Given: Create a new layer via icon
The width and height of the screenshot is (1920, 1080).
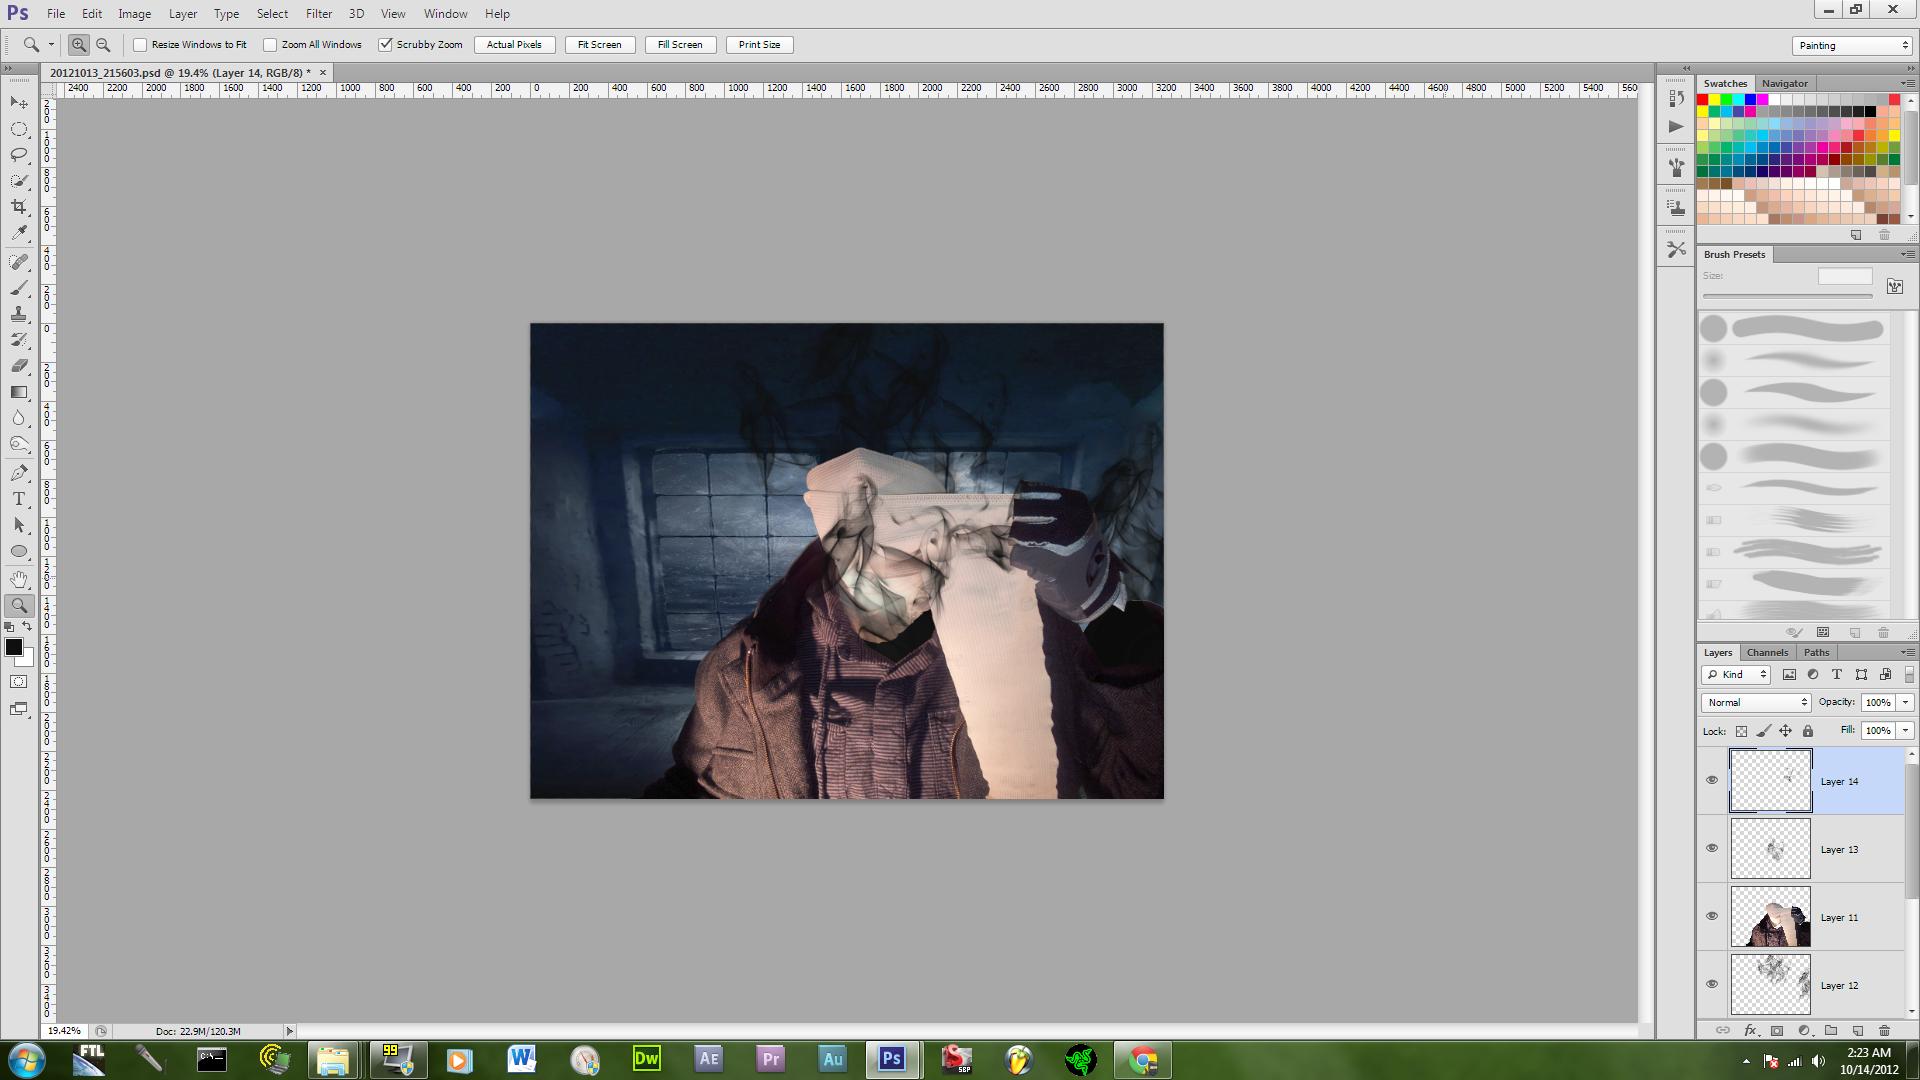Looking at the screenshot, I should point(1858,1030).
